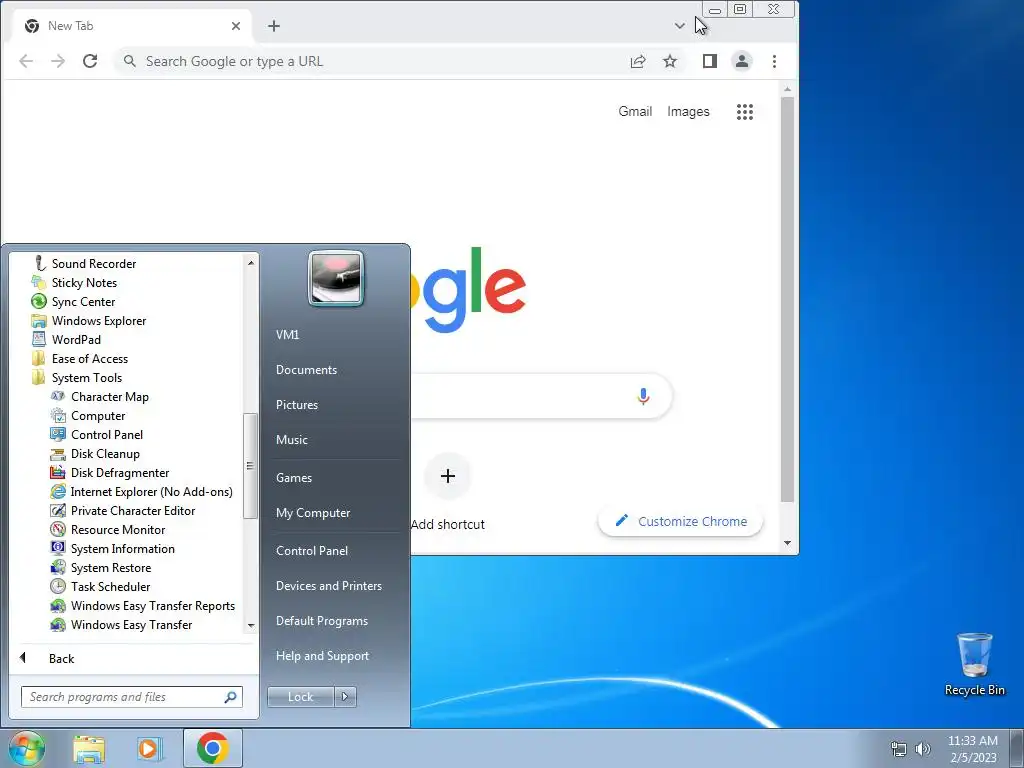Click the programs list scroll up arrow

pos(251,263)
